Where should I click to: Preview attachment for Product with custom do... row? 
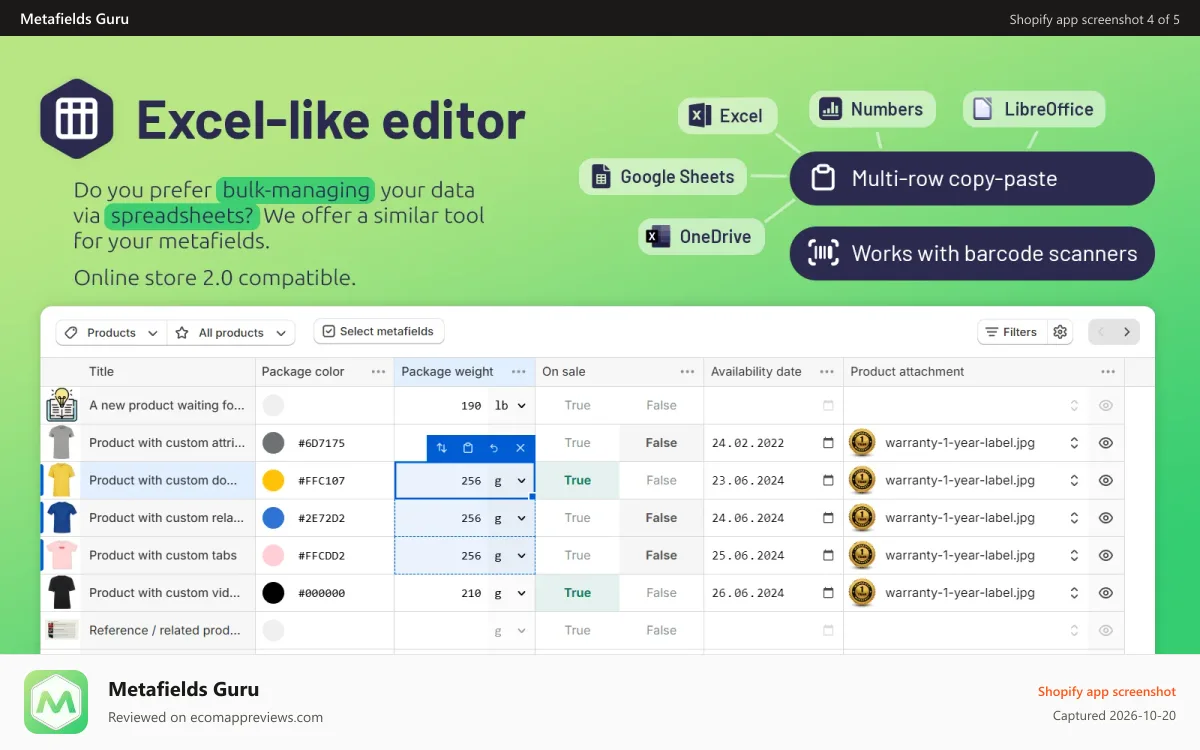click(x=1106, y=480)
